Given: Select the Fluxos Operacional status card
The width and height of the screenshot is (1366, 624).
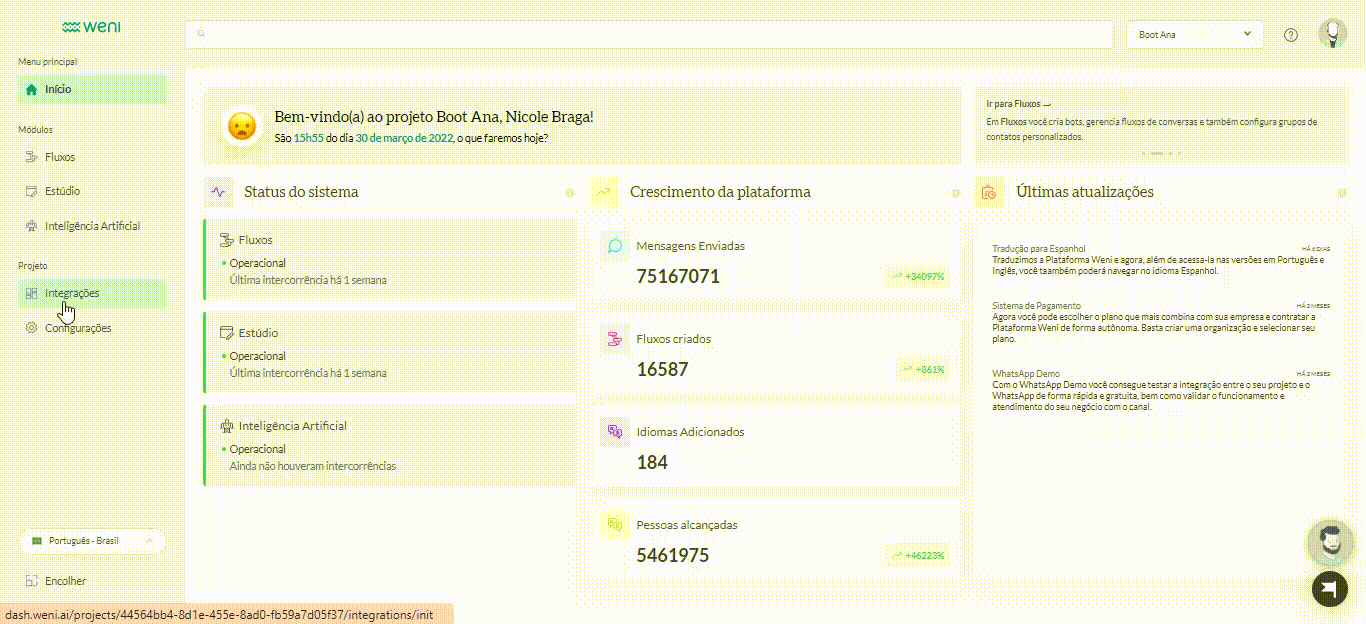Looking at the screenshot, I should pos(389,260).
